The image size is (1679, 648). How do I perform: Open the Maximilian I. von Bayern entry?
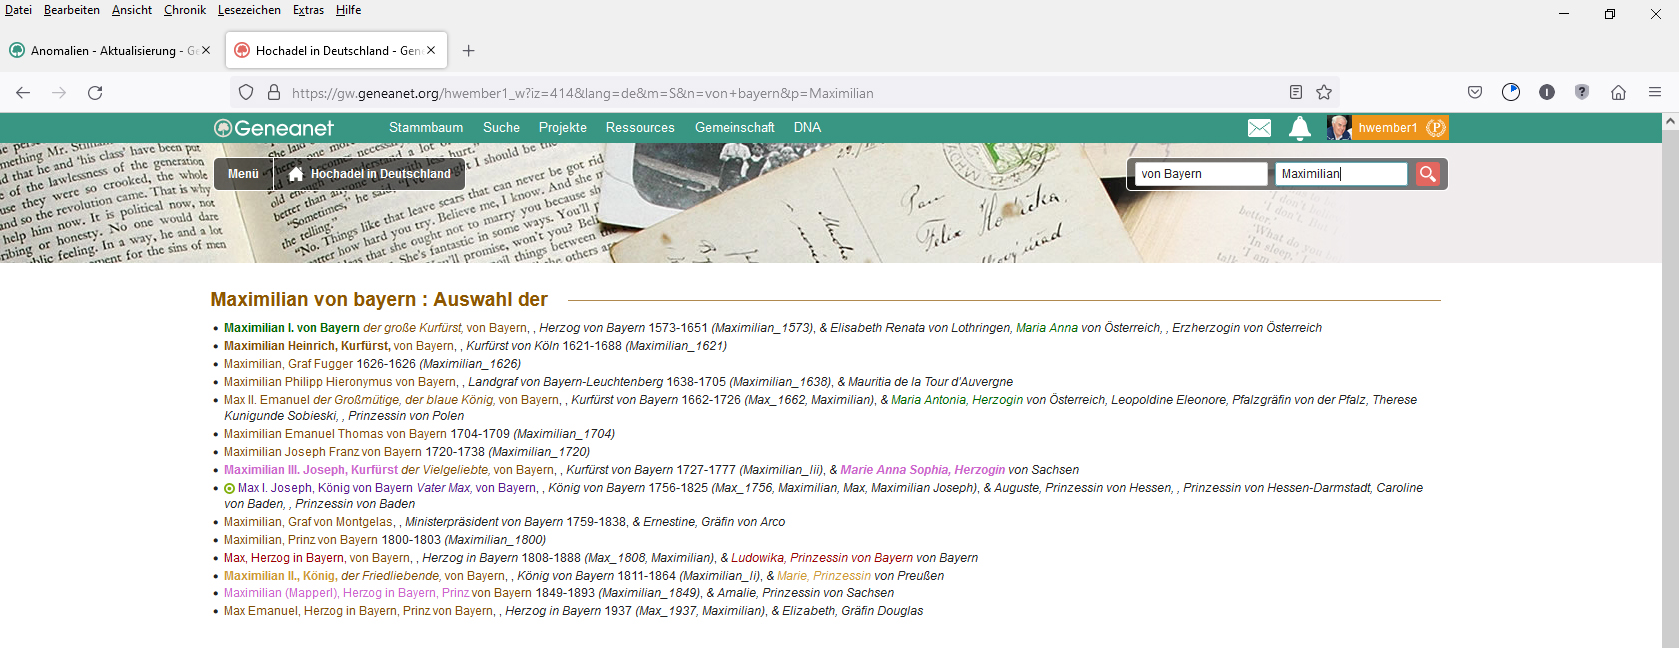pyautogui.click(x=291, y=328)
